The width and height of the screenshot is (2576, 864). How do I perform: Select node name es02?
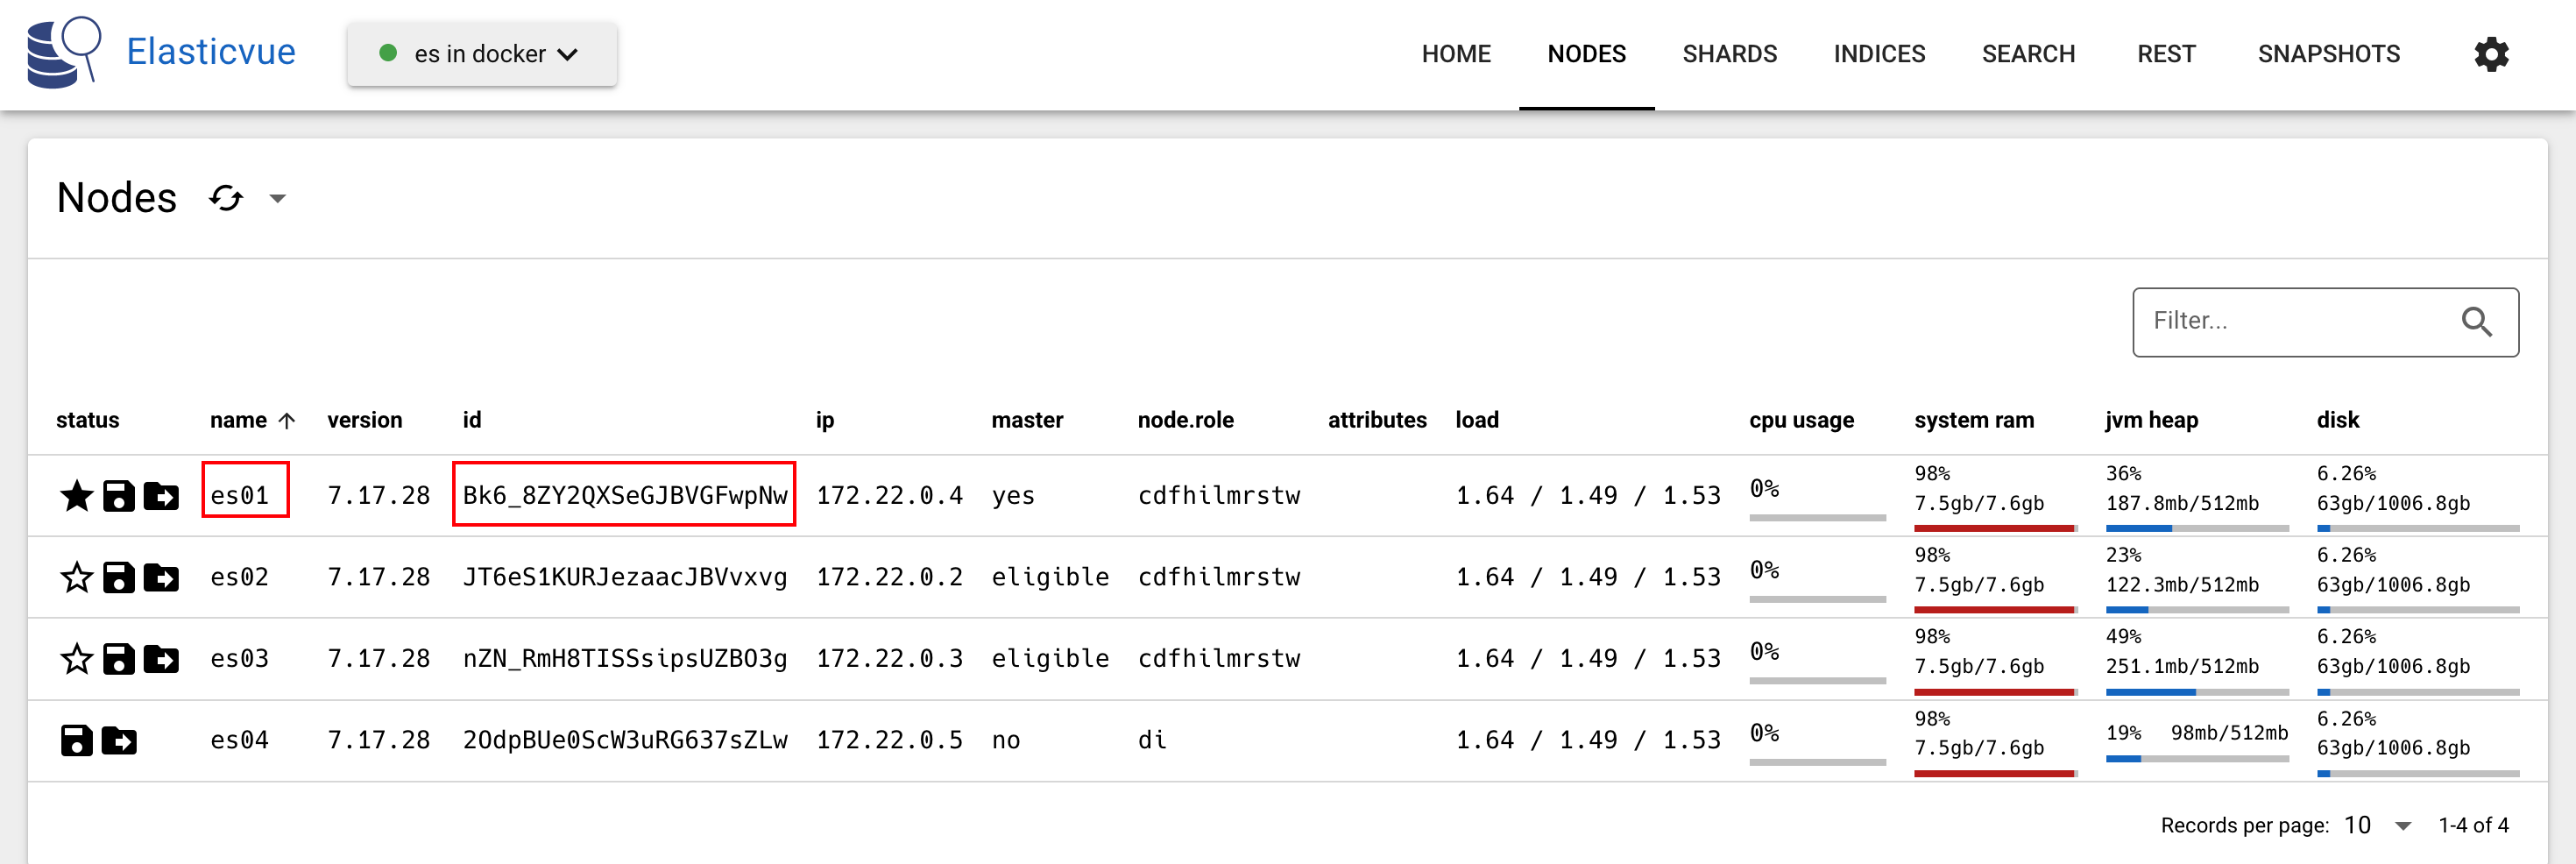[x=240, y=577]
